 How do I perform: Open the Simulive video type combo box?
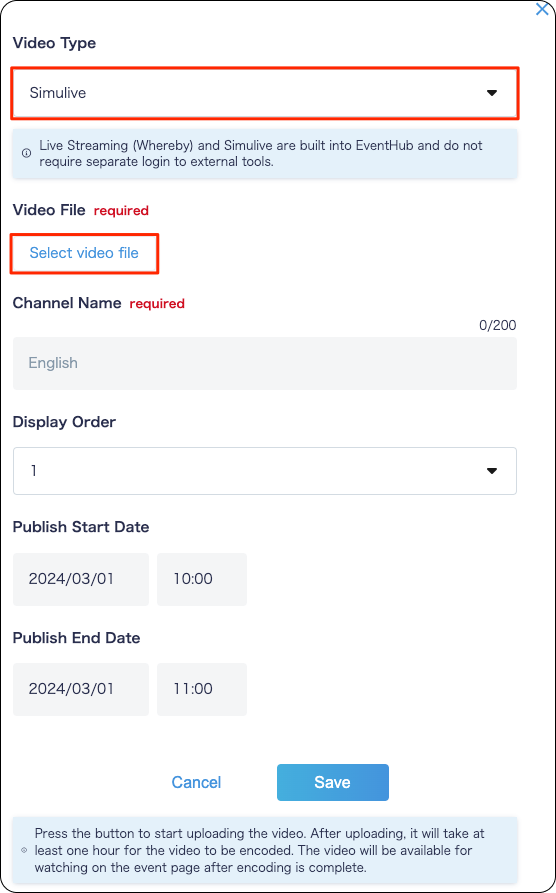tap(265, 93)
